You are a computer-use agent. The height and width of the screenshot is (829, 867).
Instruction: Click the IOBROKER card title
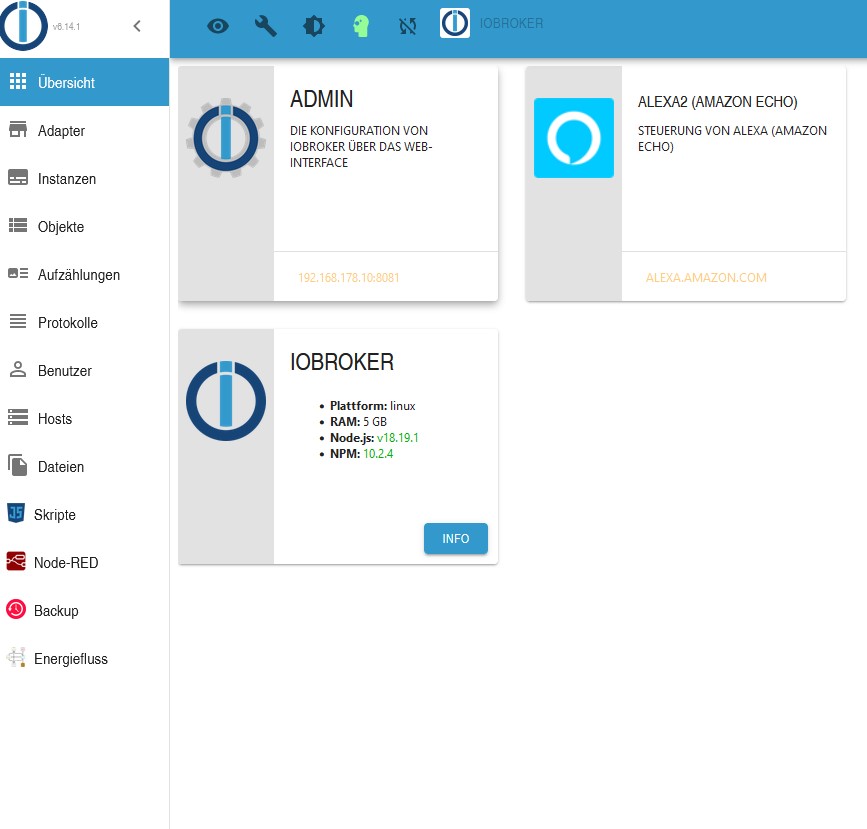click(342, 362)
